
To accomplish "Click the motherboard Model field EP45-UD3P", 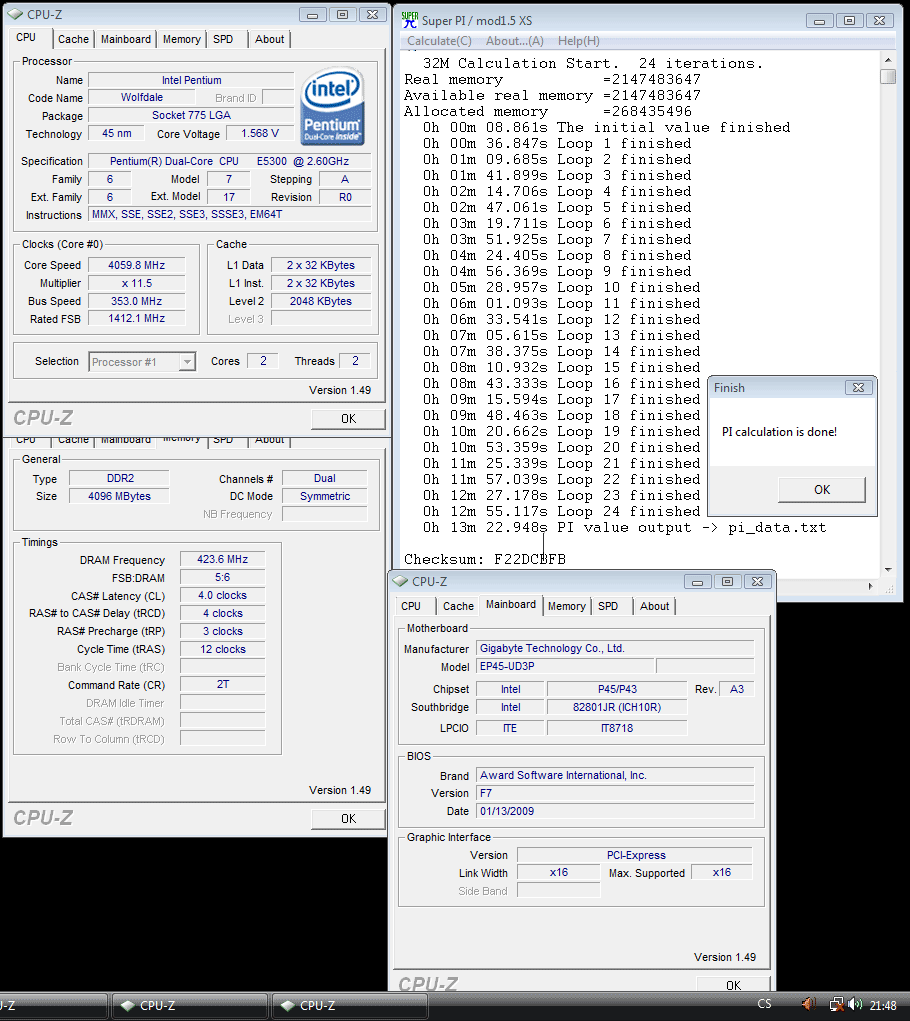I will pyautogui.click(x=566, y=666).
